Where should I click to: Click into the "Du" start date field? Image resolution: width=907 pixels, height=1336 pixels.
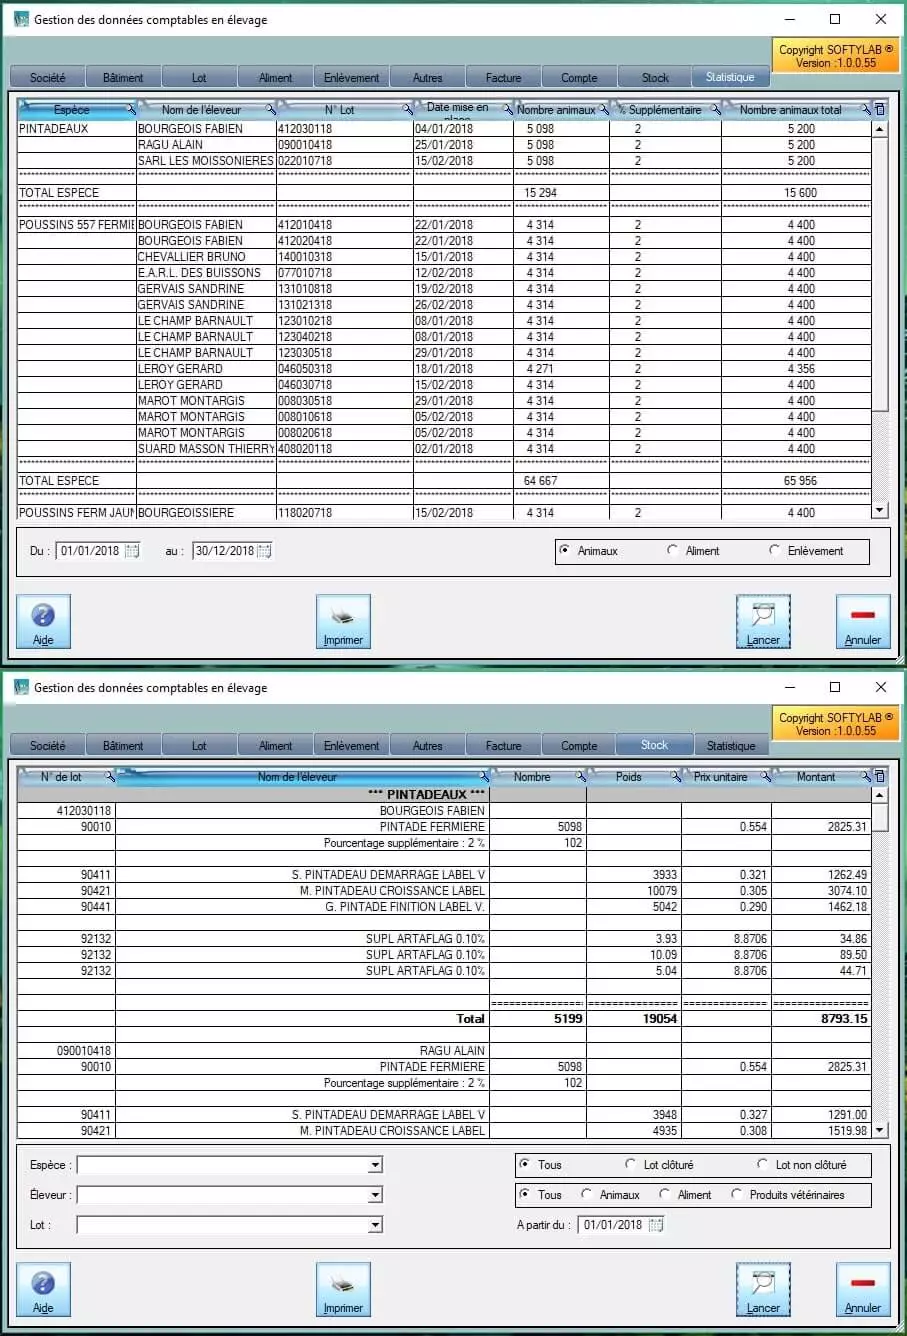(x=90, y=551)
